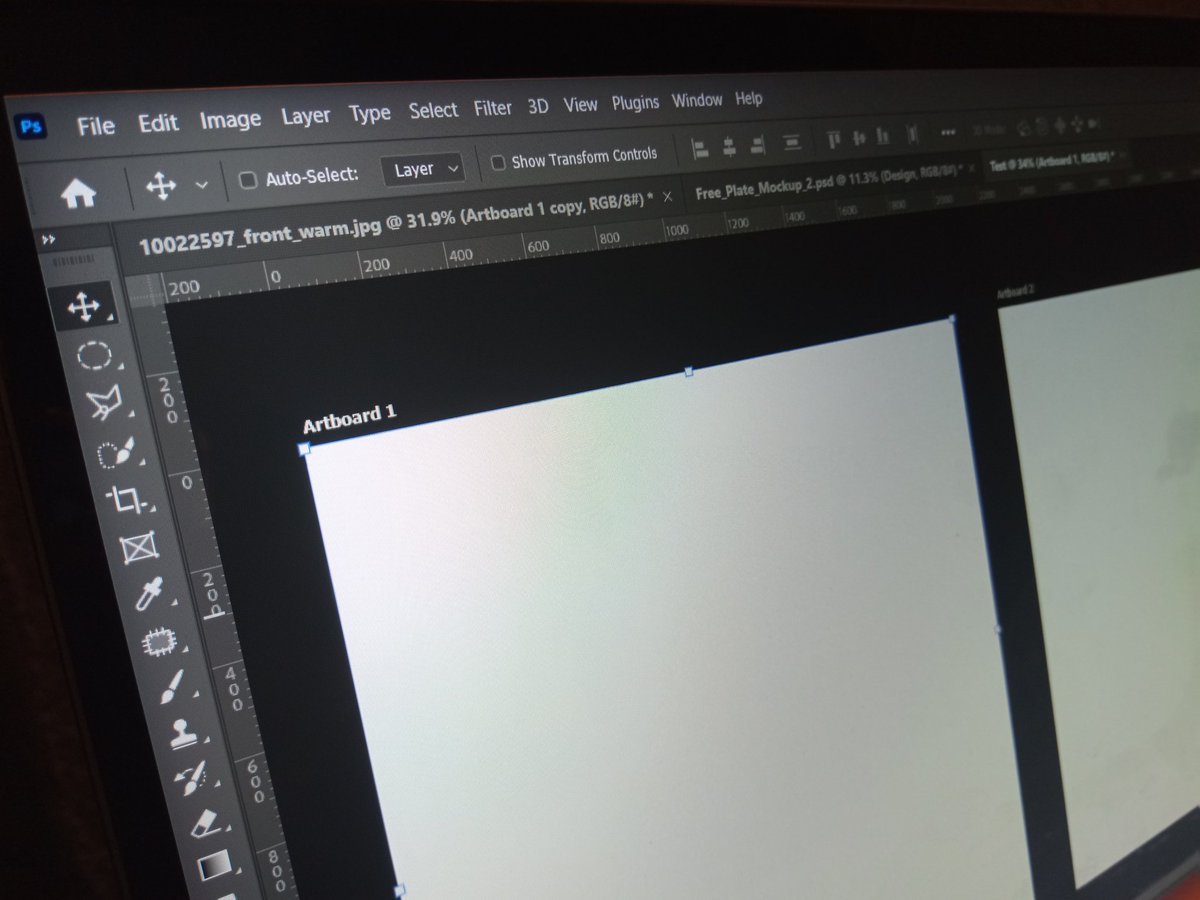Image resolution: width=1200 pixels, height=900 pixels.
Task: Align vertical centers in options bar
Action: point(858,137)
